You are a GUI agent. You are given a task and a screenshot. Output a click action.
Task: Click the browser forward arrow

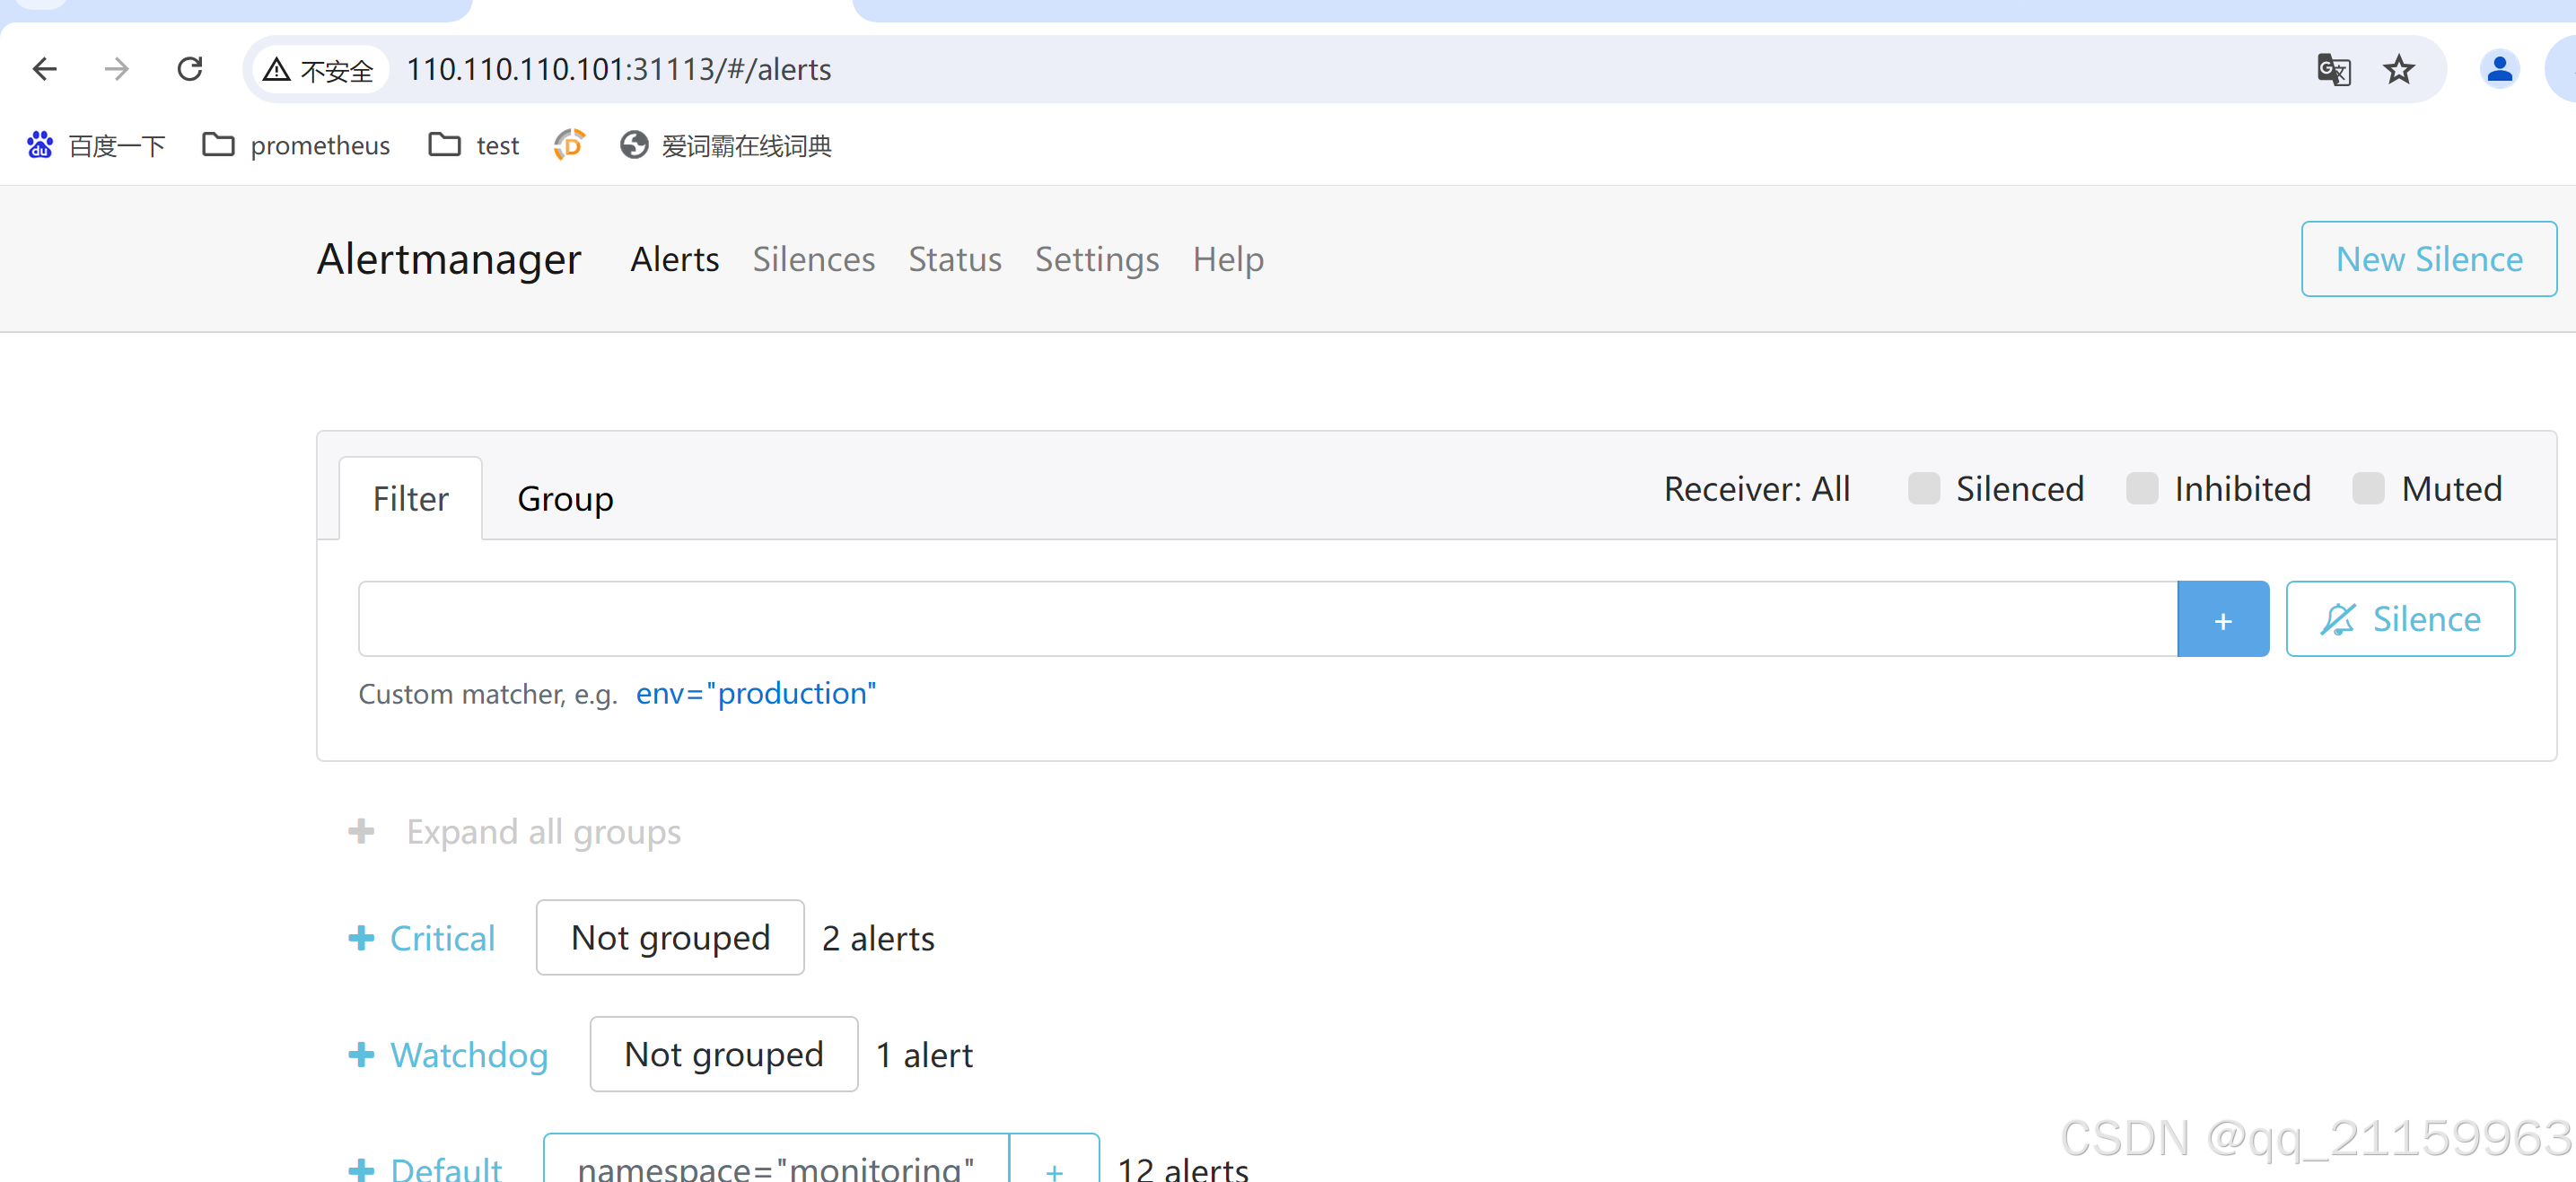coord(117,69)
